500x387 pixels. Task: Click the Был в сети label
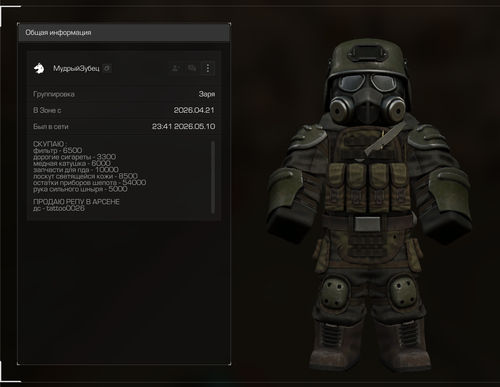(x=51, y=127)
